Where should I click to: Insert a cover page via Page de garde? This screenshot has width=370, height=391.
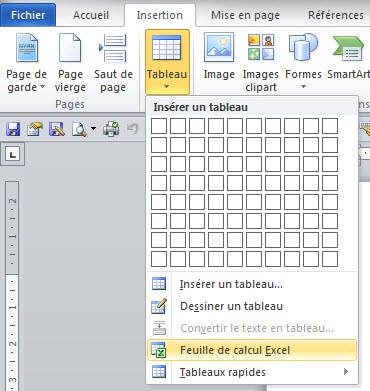tap(27, 63)
